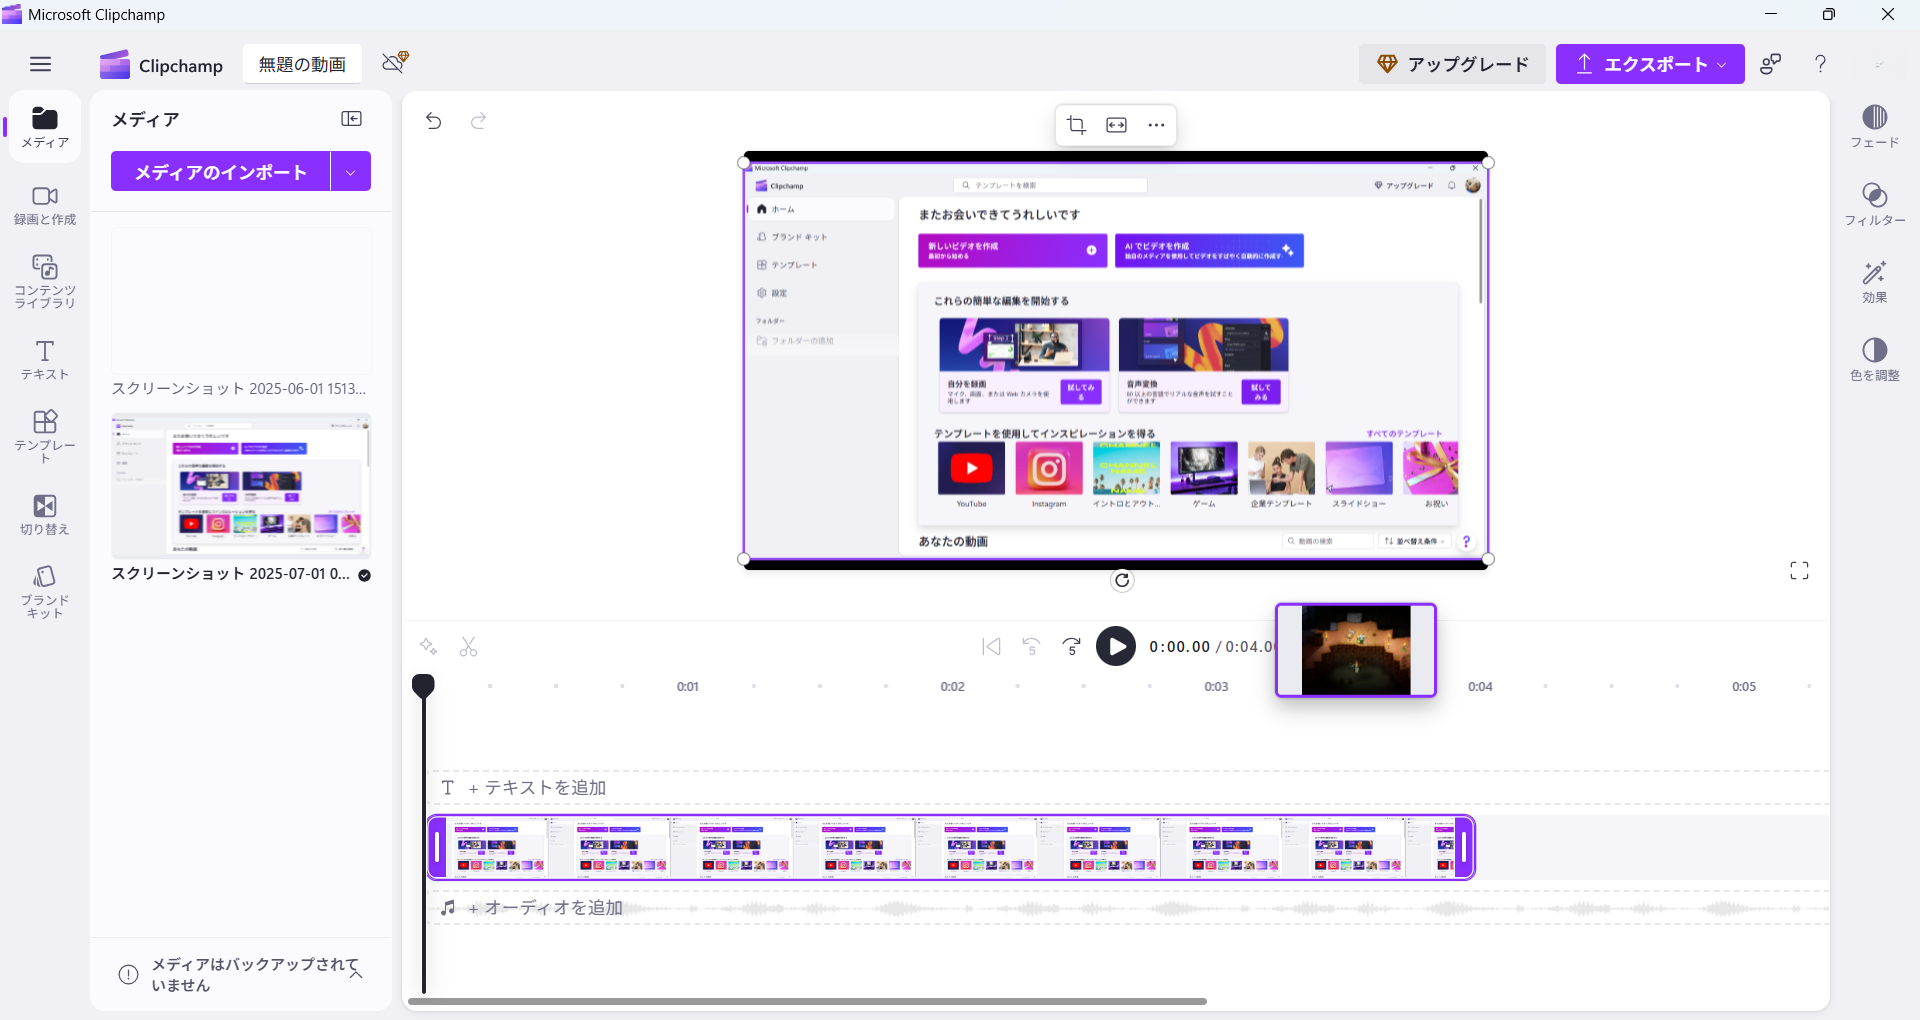Select the screenshot clip on the timeline
This screenshot has width=1920, height=1020.
(x=951, y=848)
